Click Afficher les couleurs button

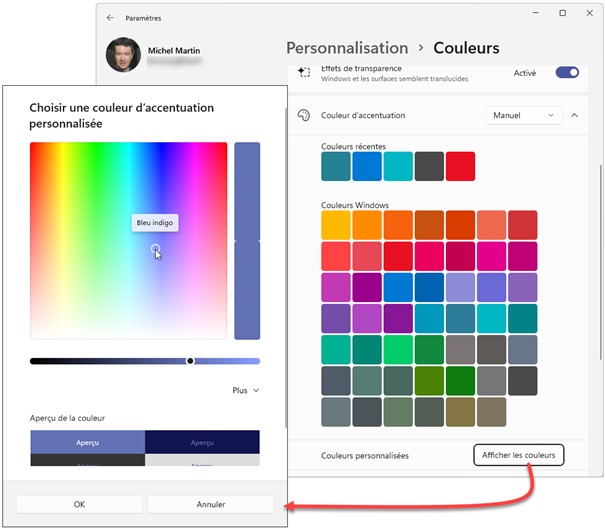518,456
